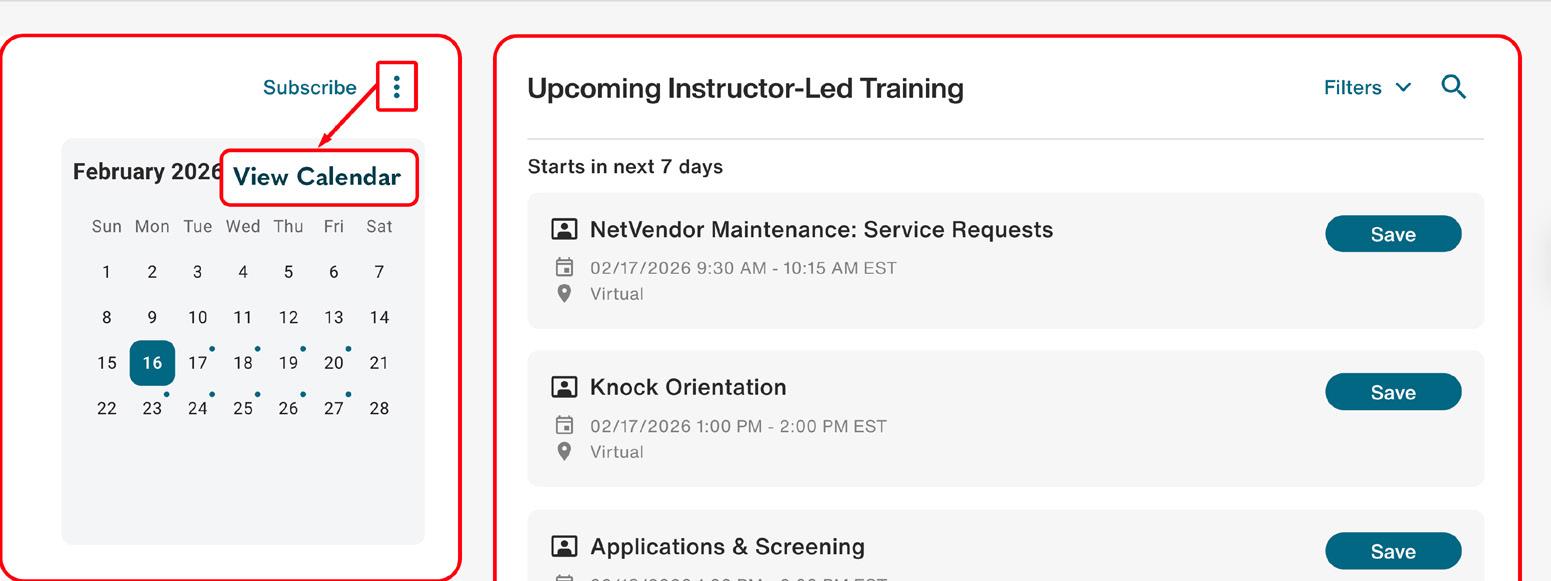The height and width of the screenshot is (581, 1551).
Task: Open the three-dot calendar options menu
Action: coord(397,88)
